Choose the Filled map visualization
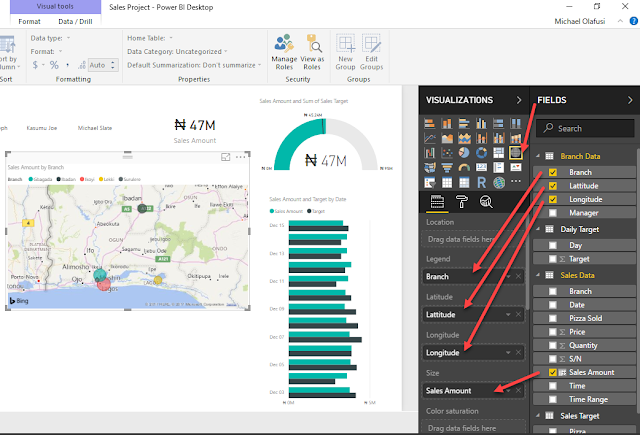Viewport: 640px width, 435px height. click(x=429, y=168)
